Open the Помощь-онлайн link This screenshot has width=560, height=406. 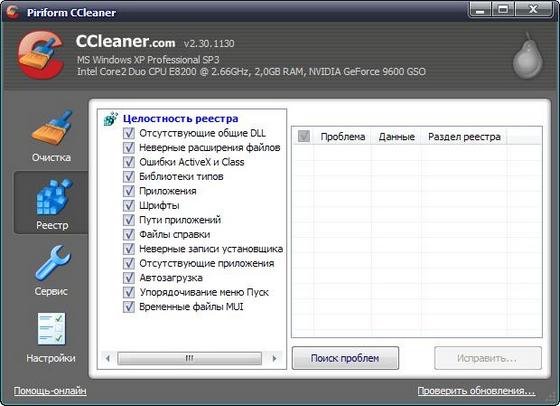point(50,391)
